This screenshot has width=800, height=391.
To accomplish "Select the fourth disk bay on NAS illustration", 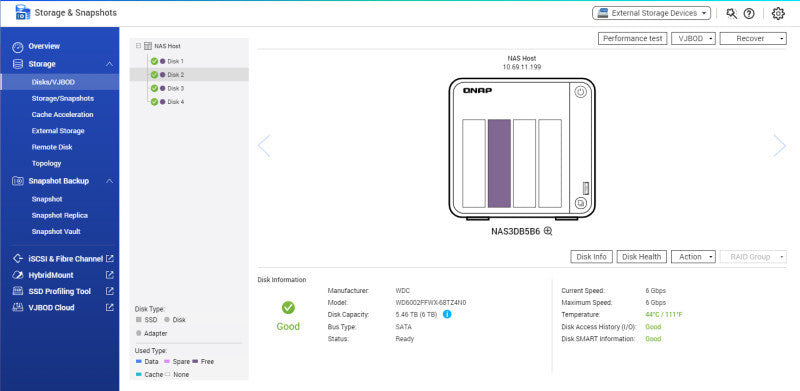I will pyautogui.click(x=550, y=163).
